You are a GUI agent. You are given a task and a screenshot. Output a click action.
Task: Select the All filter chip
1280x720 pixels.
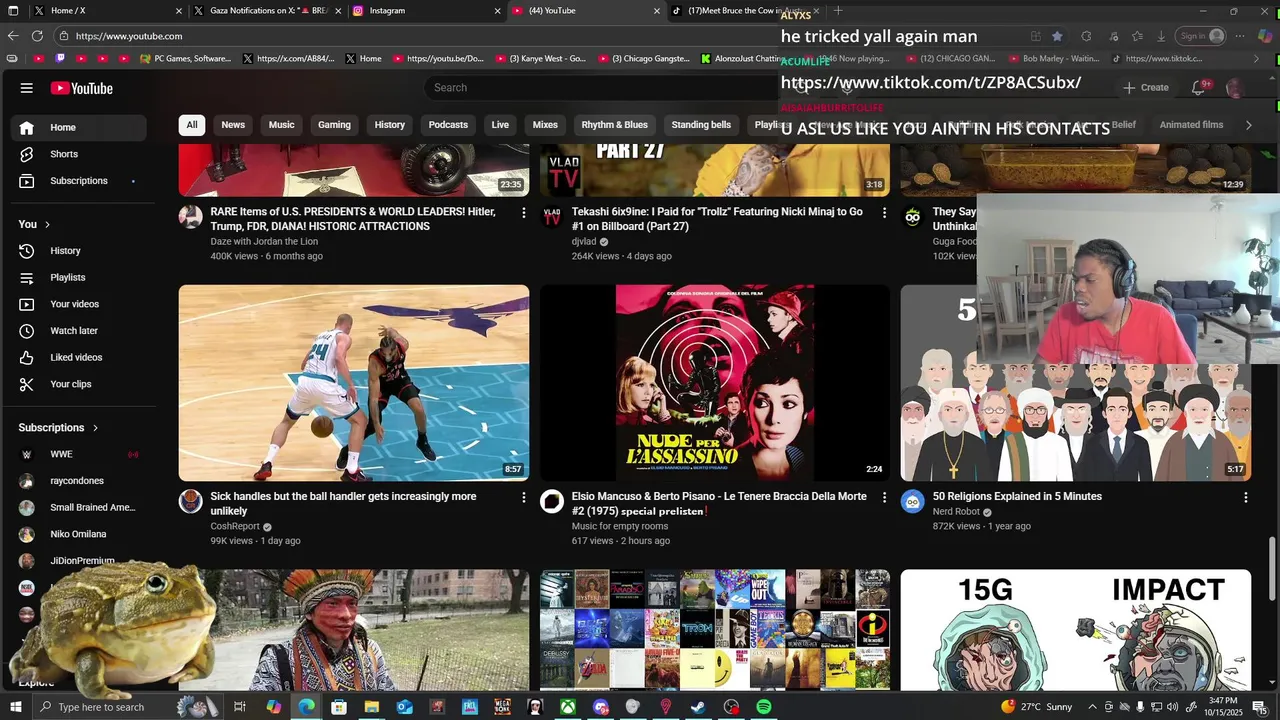point(191,125)
